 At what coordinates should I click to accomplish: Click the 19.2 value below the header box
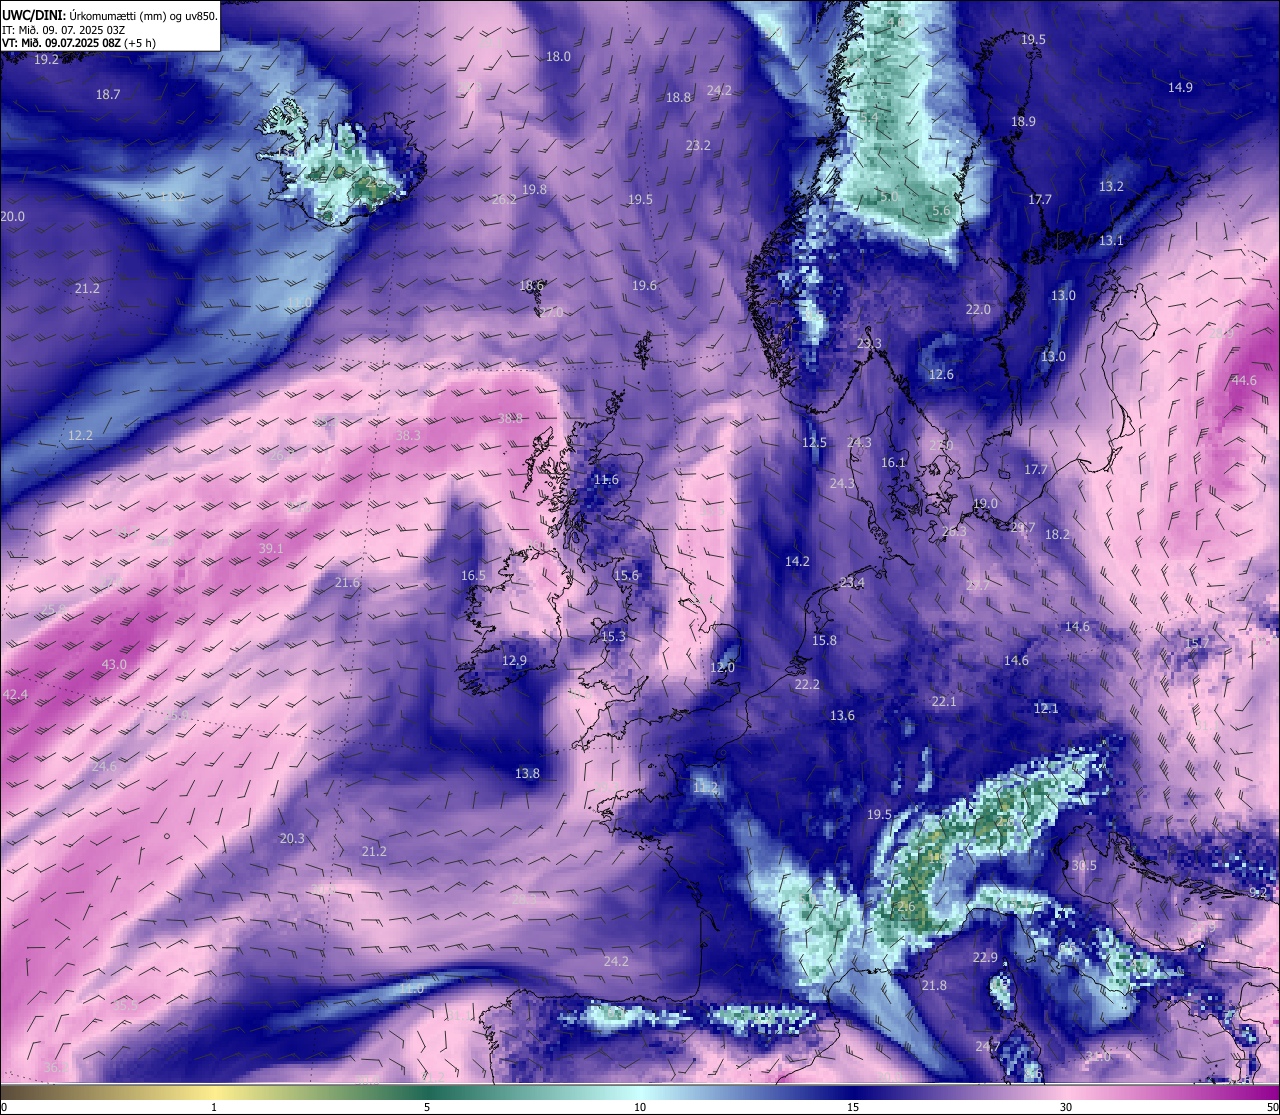[46, 60]
